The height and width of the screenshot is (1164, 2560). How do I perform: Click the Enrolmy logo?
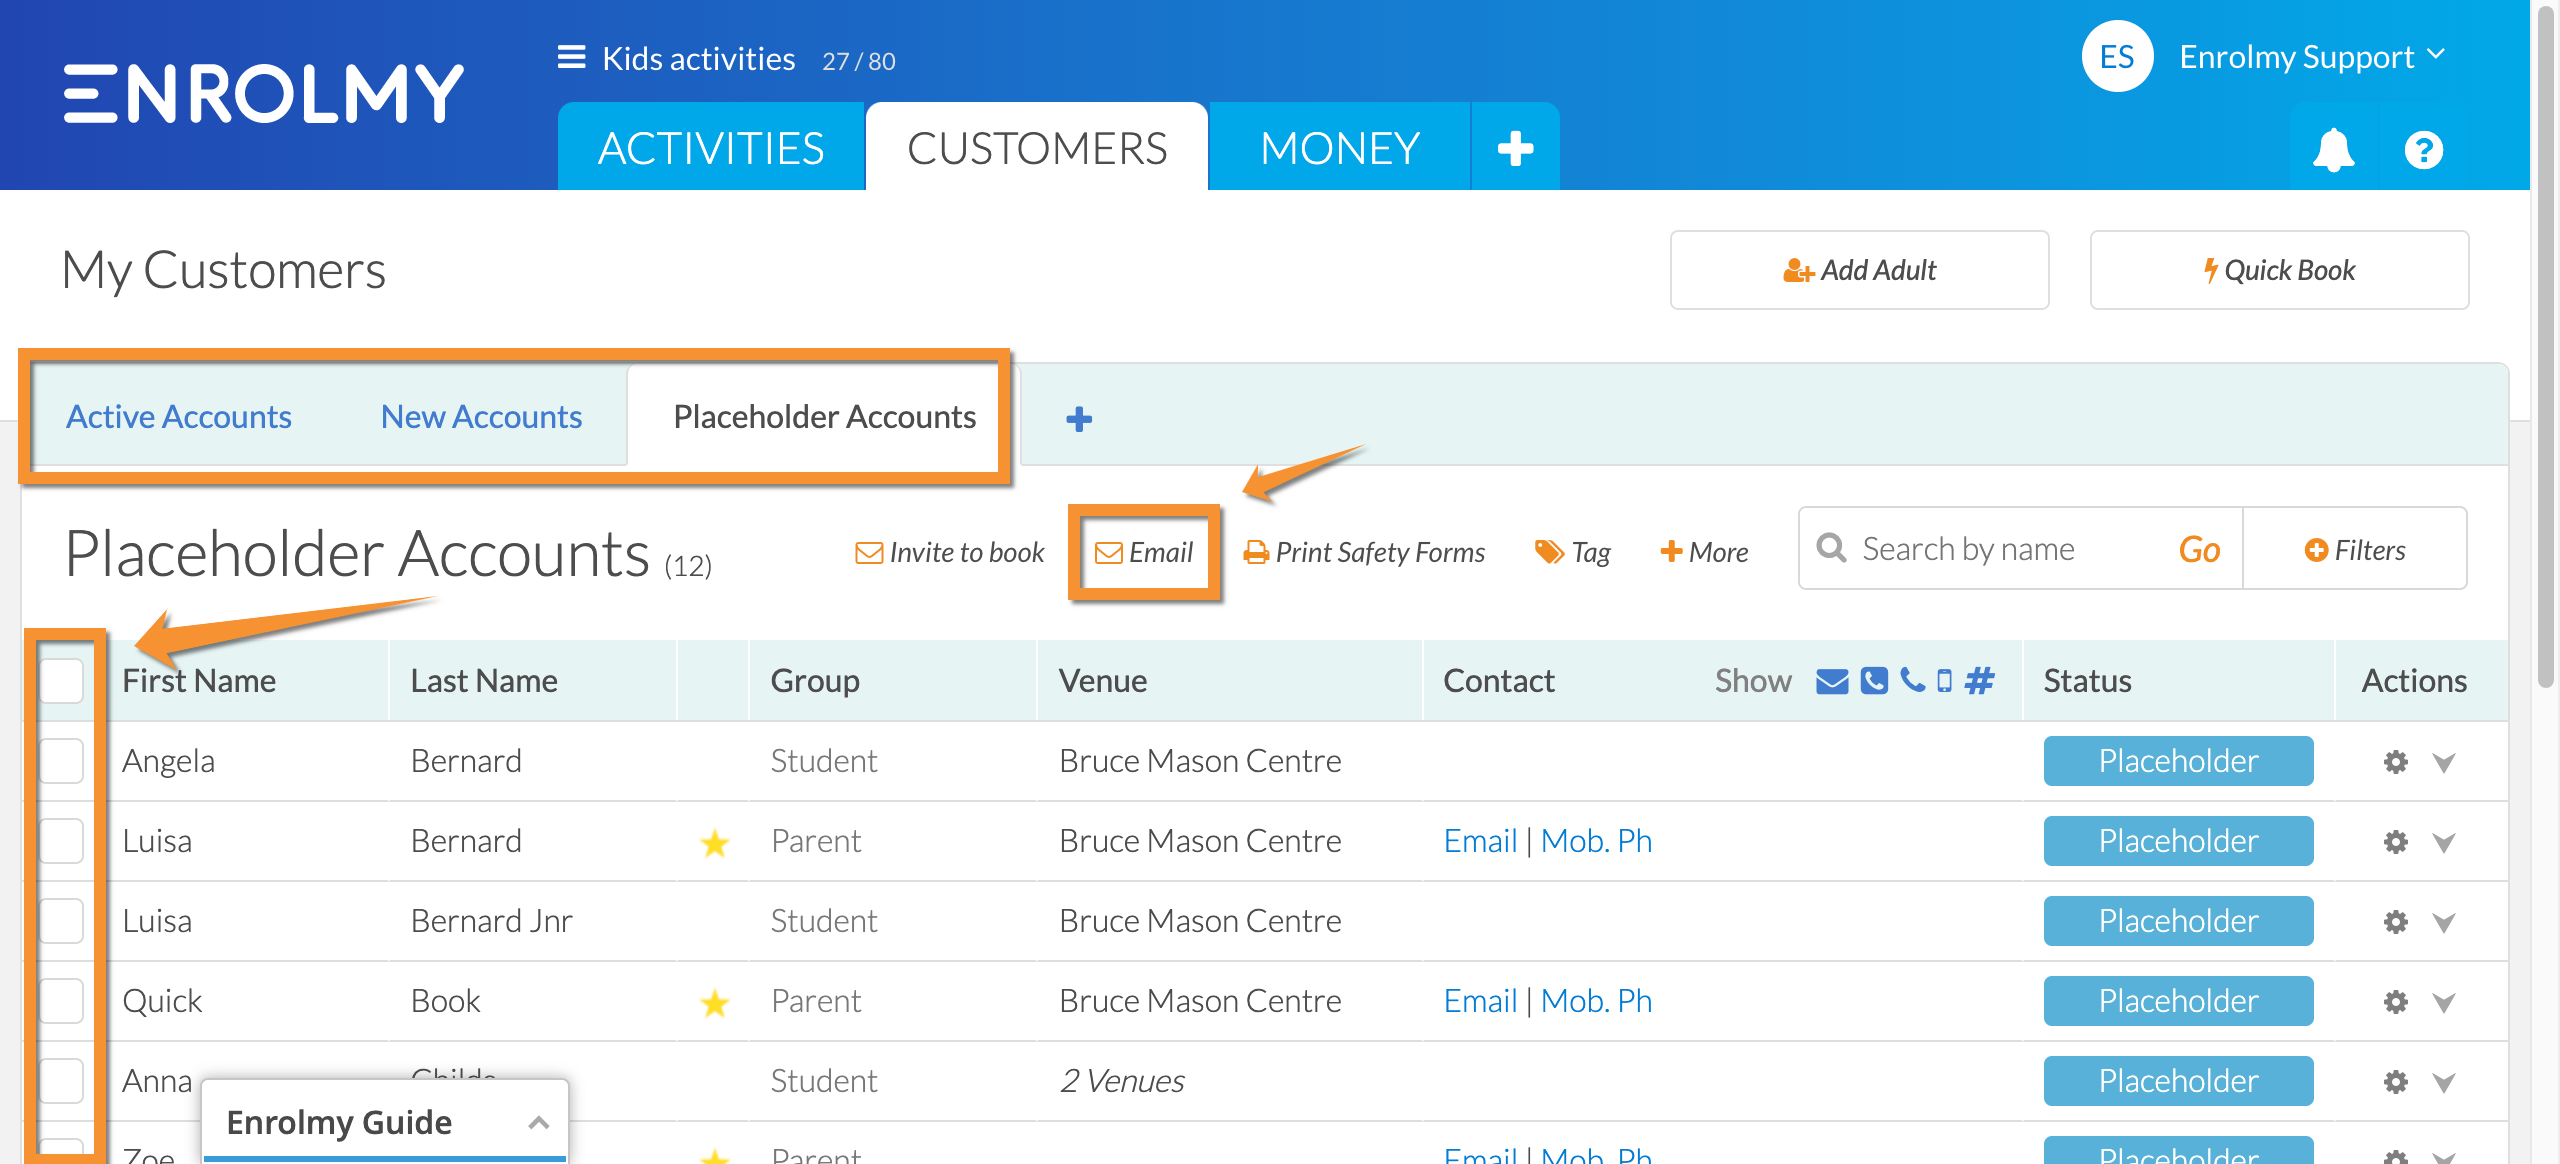pyautogui.click(x=264, y=93)
